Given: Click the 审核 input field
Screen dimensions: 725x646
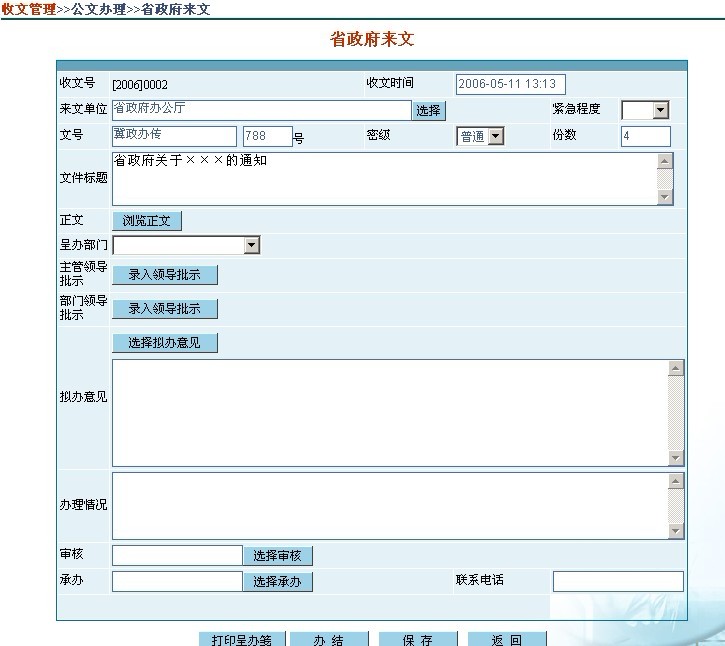Looking at the screenshot, I should (178, 555).
